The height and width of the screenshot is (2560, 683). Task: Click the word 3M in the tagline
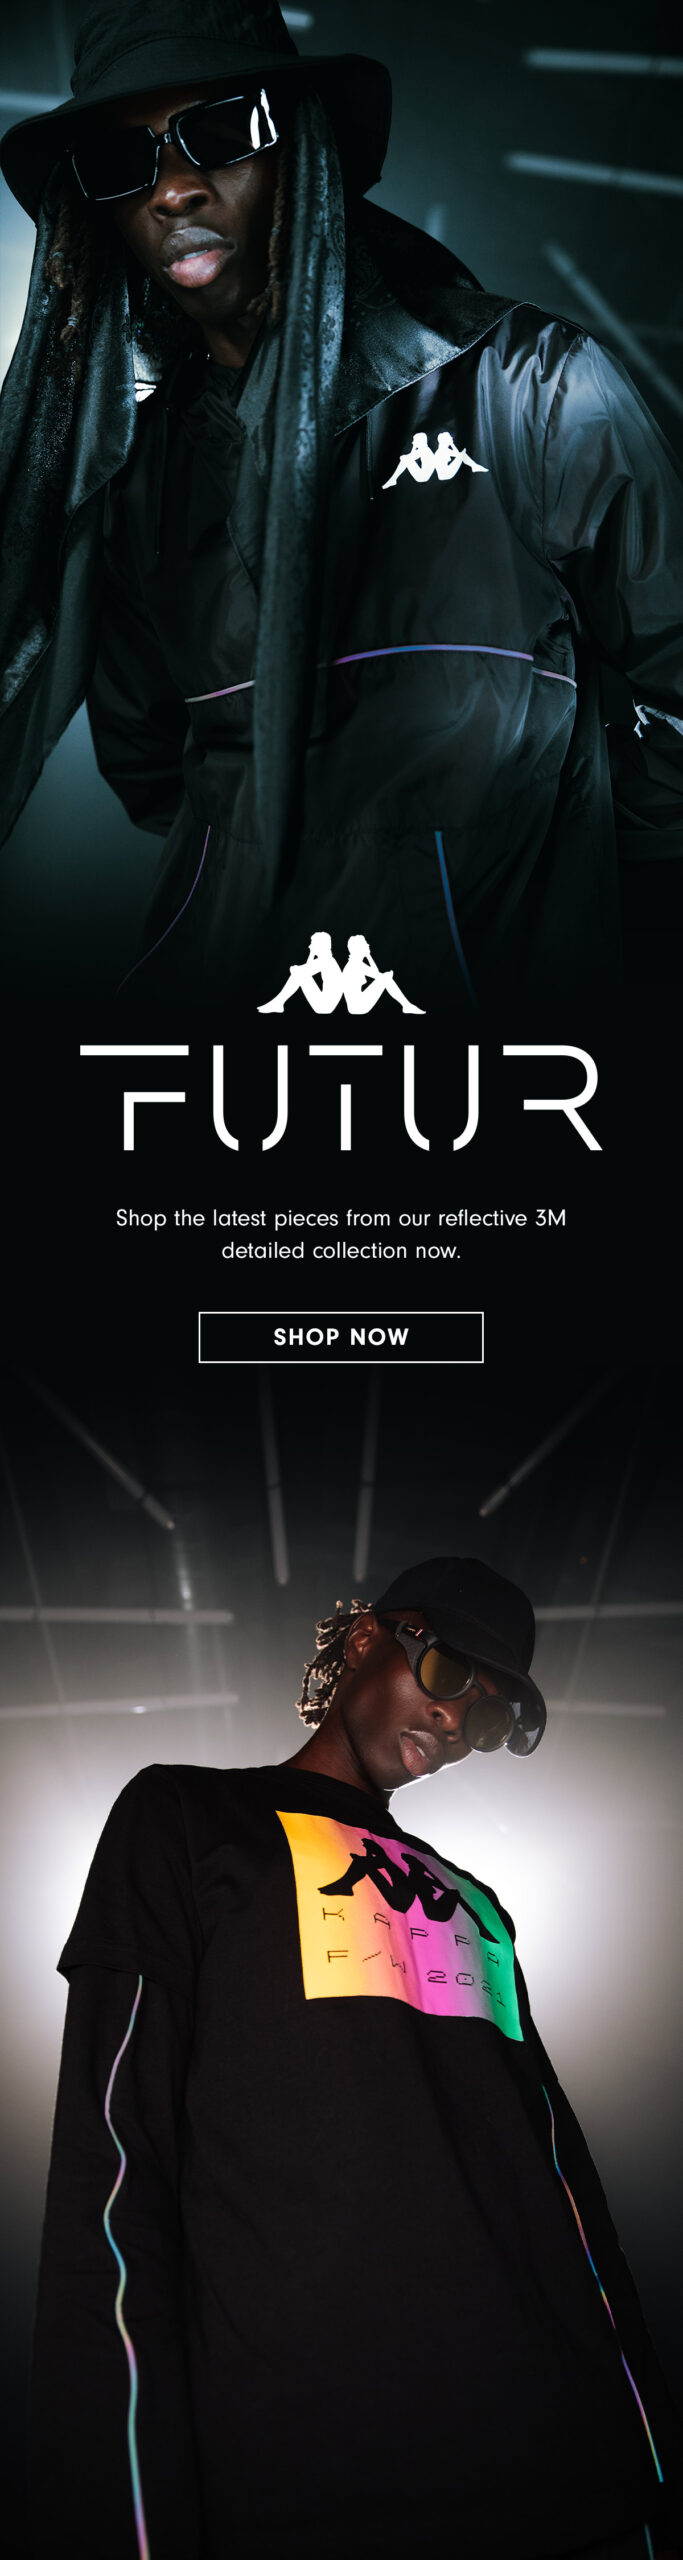coord(551,1218)
